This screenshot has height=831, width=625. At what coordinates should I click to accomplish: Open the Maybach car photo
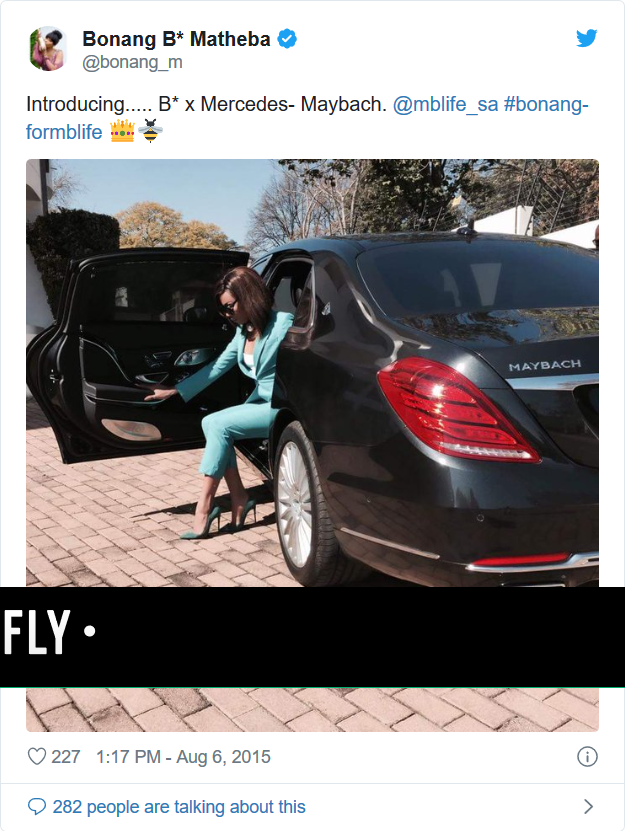(312, 373)
